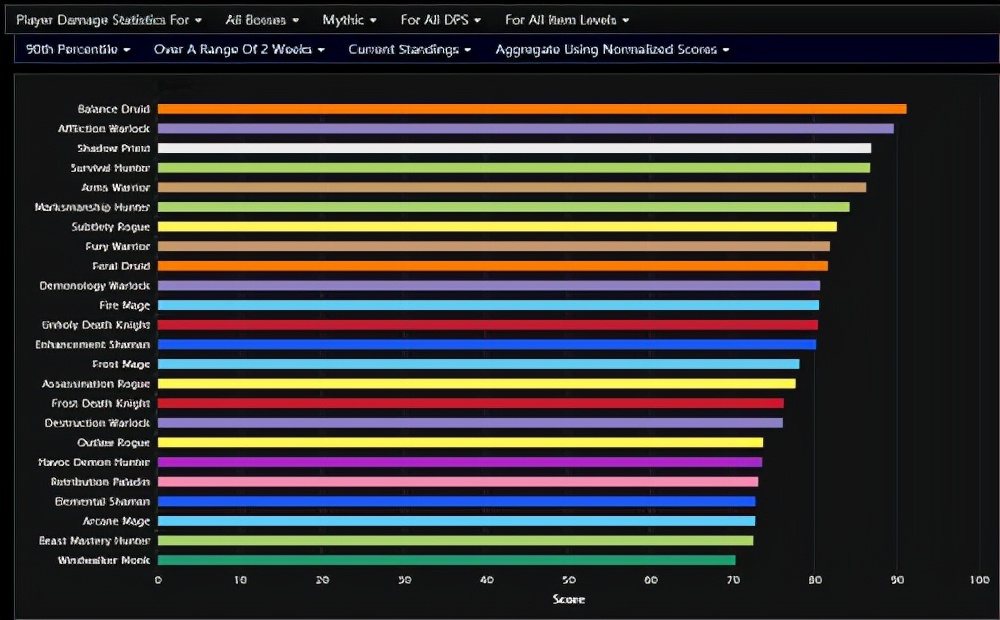The width and height of the screenshot is (1000, 620).
Task: Click the Subtlety Rogue label
Action: tap(111, 226)
